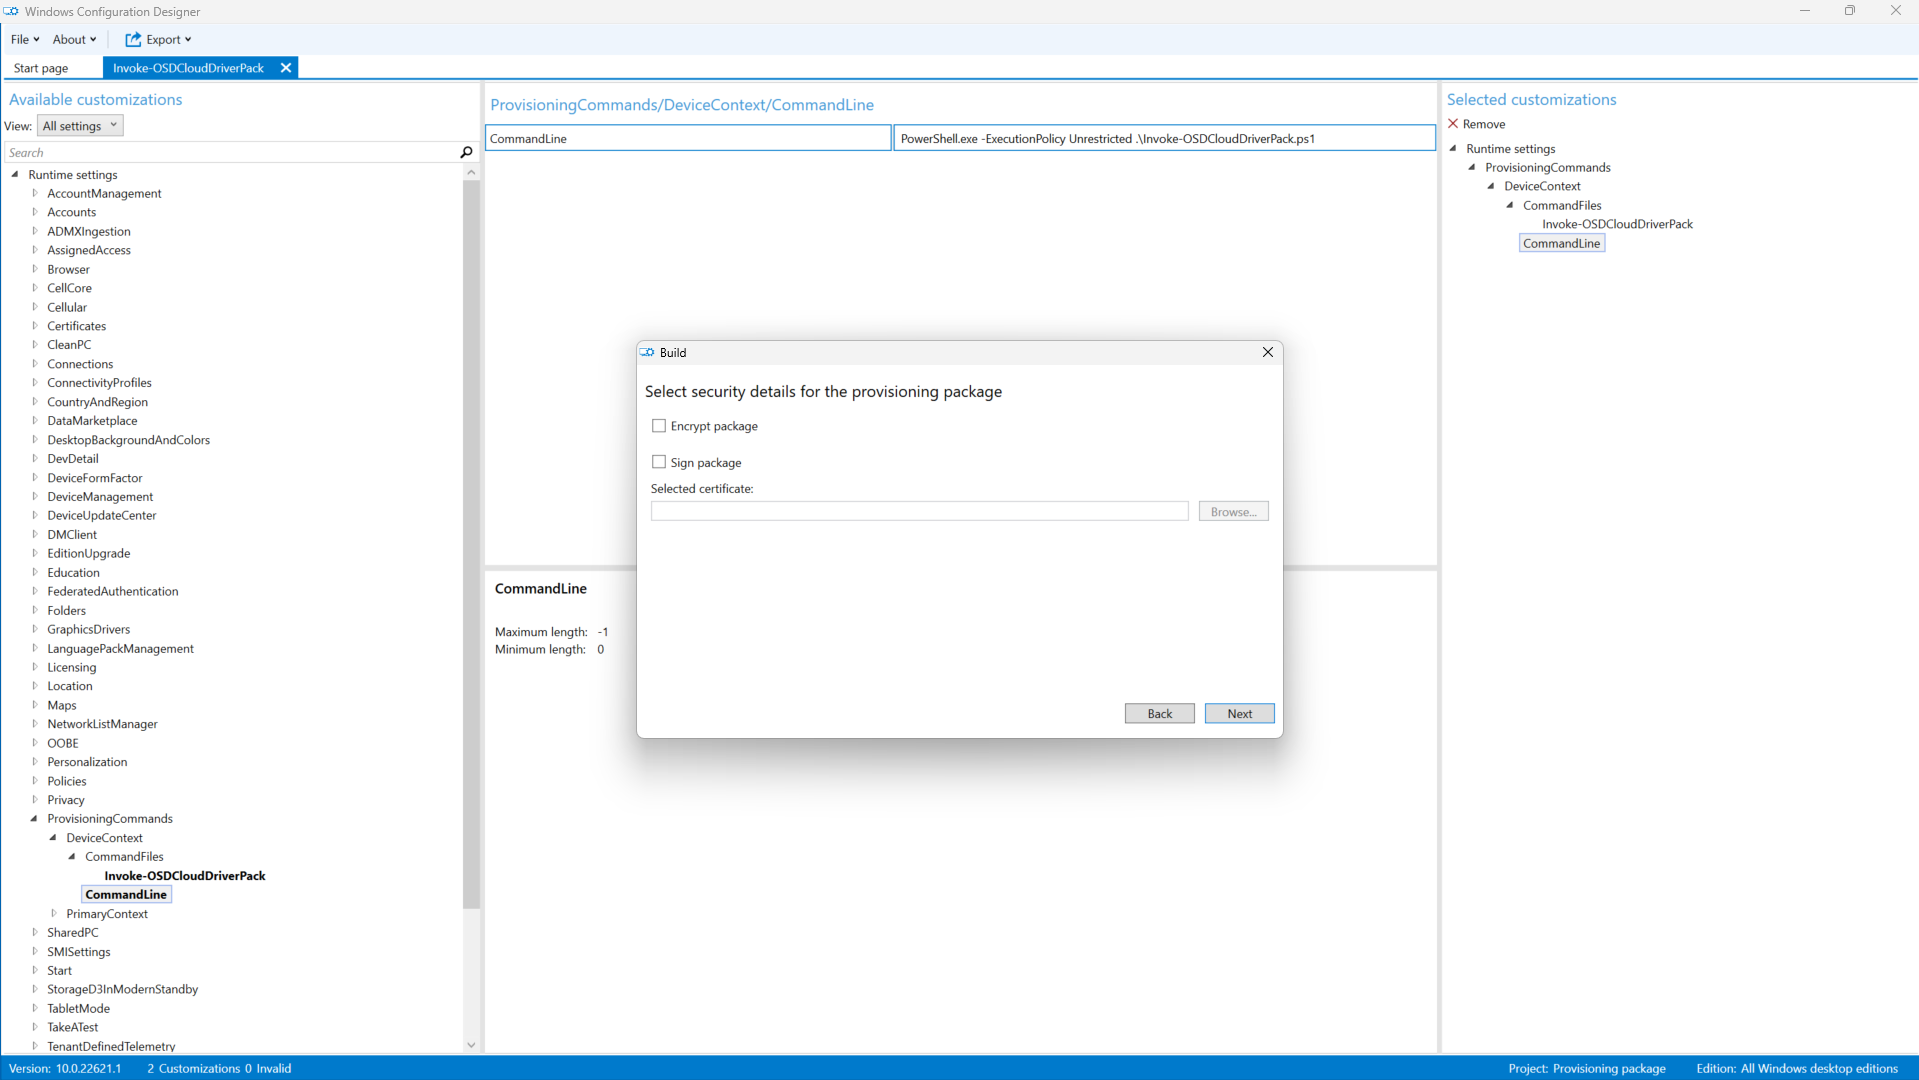The image size is (1919, 1080).
Task: Close the Invoke-OSDCloudDriverPack tab with X icon
Action: [286, 68]
